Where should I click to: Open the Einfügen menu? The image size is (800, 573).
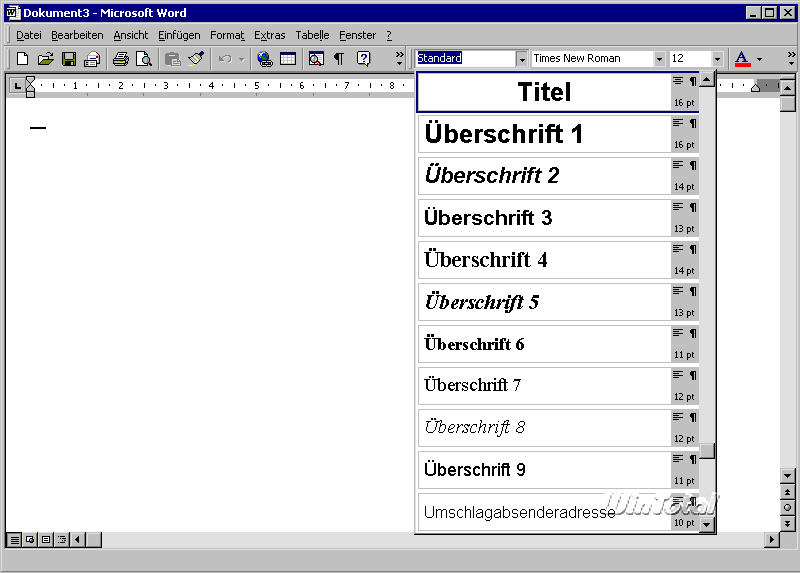[179, 35]
